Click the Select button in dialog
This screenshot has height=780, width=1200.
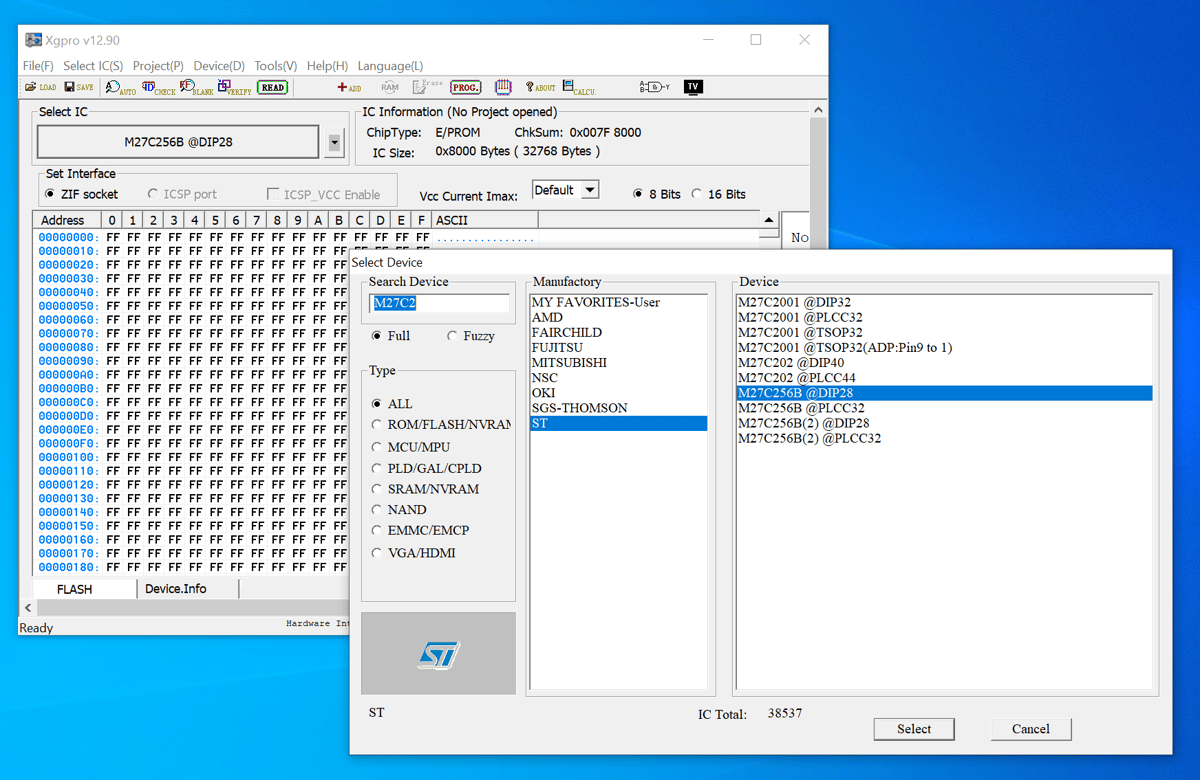[914, 729]
